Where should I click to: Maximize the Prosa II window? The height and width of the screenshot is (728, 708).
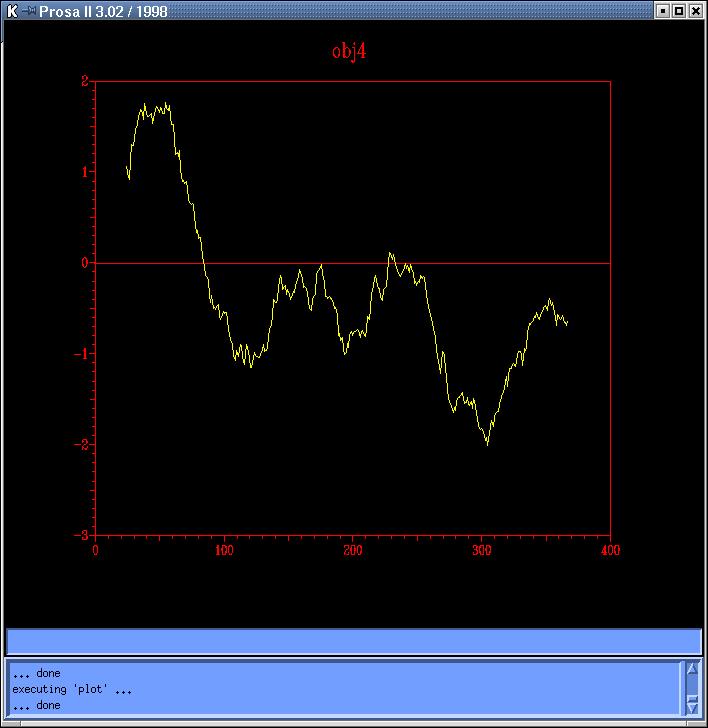[x=679, y=11]
